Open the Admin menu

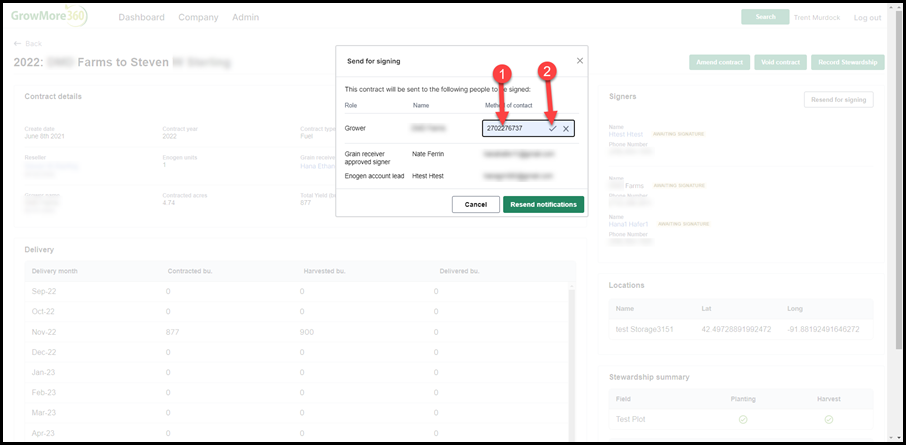246,17
